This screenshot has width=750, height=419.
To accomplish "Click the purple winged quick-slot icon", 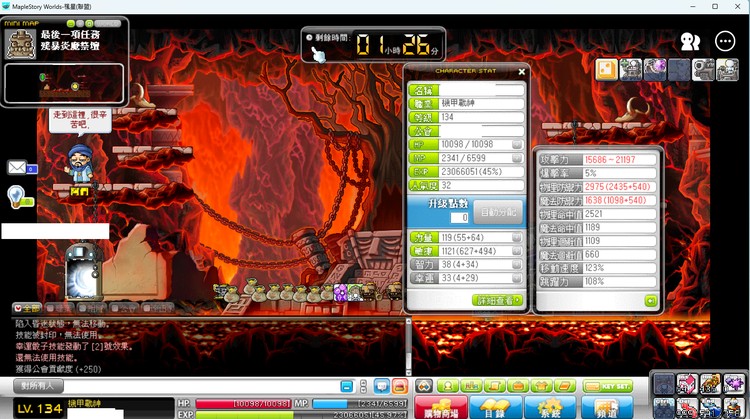I will (734, 384).
